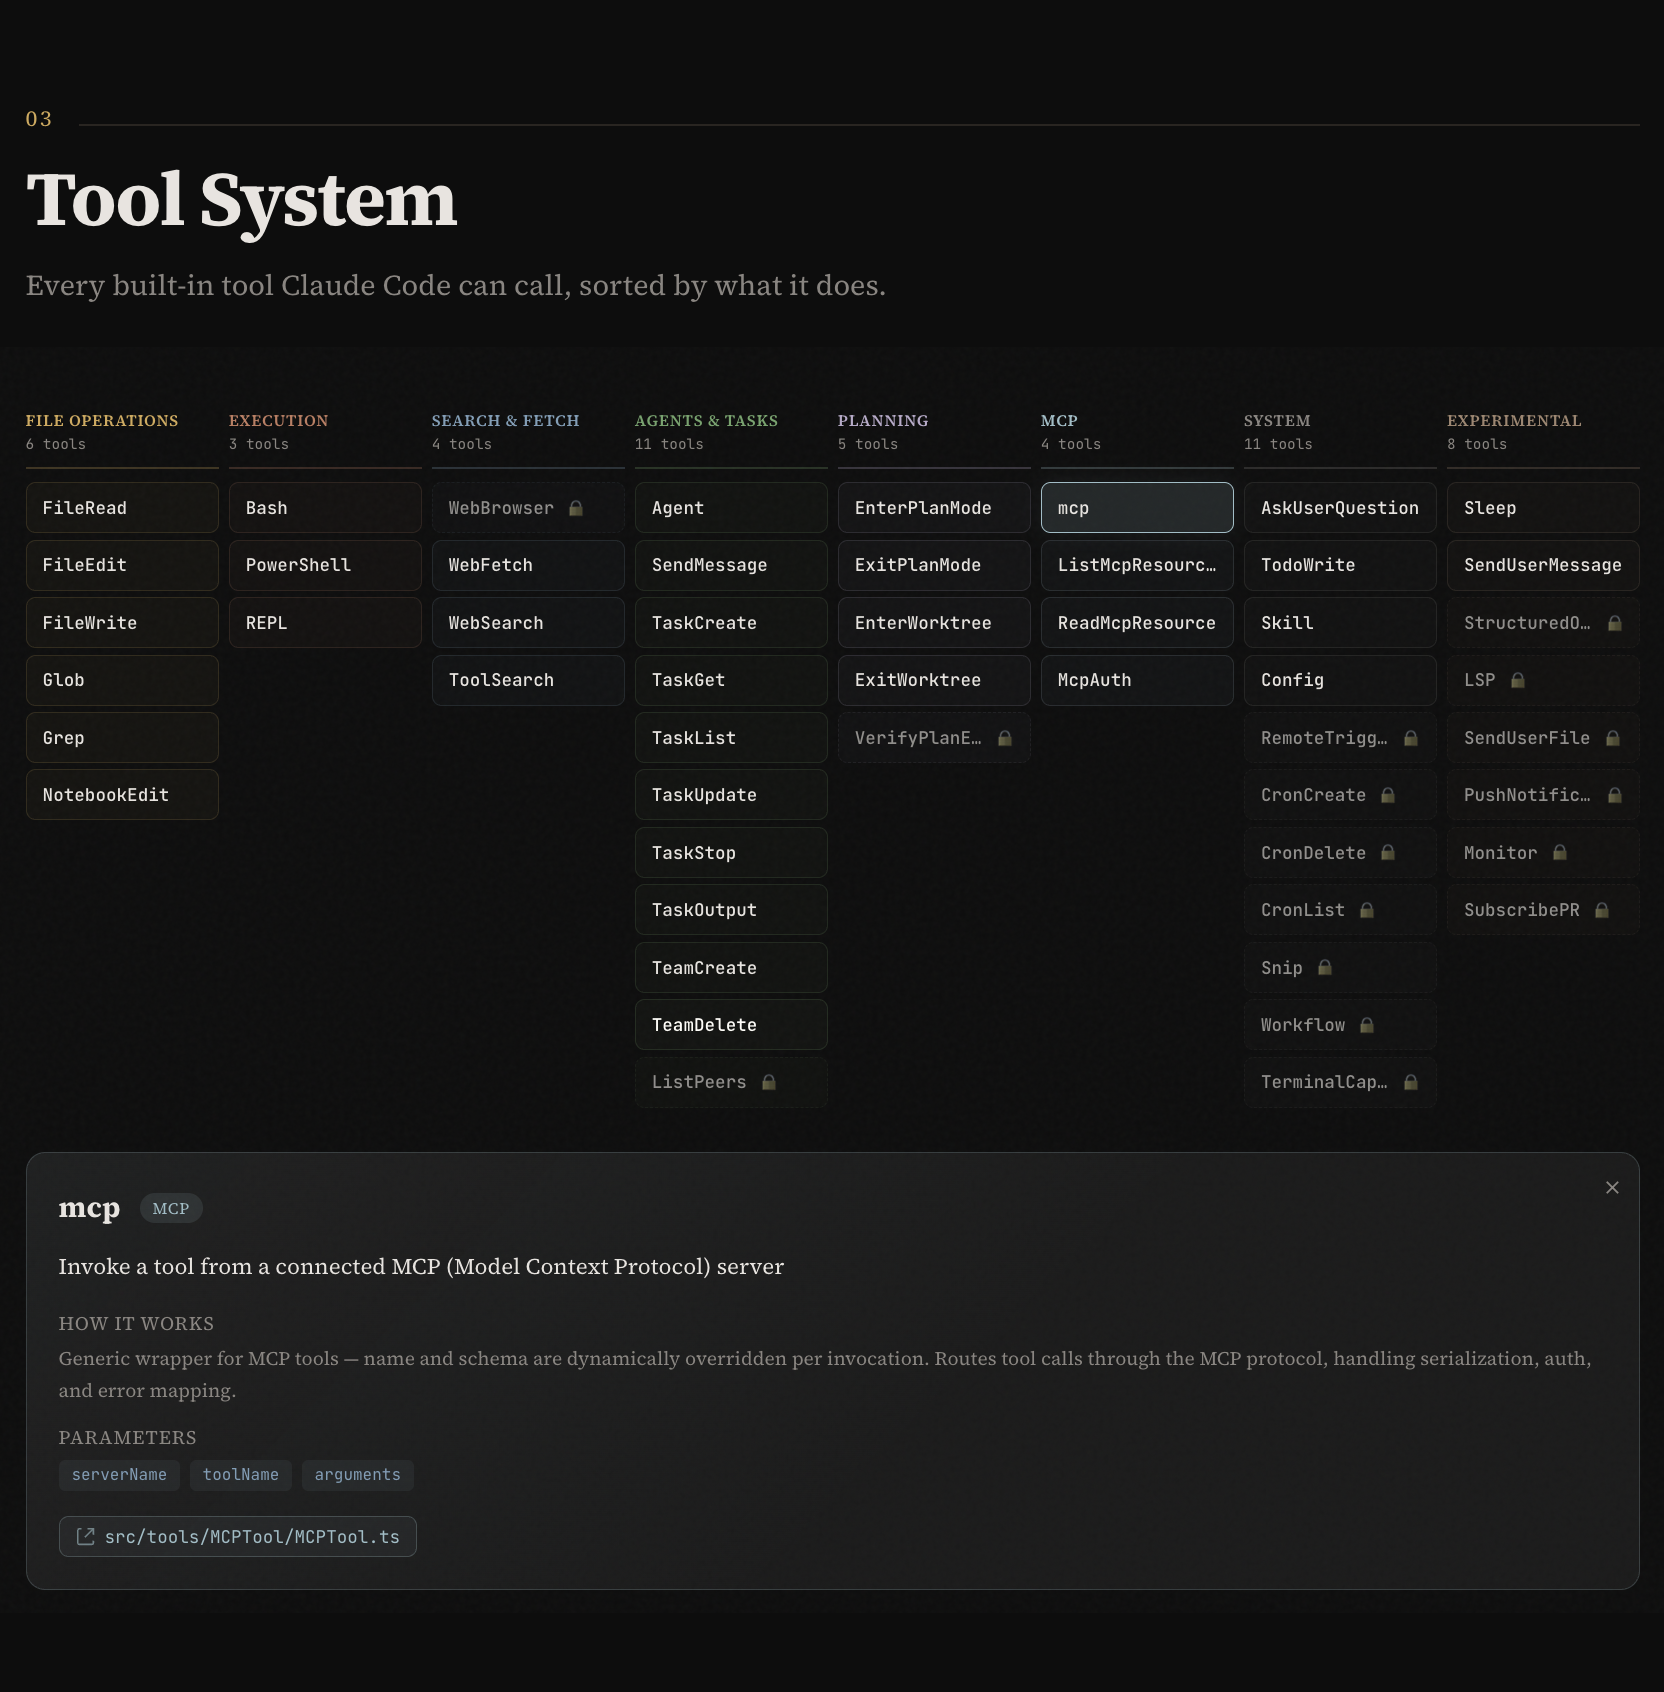Click the serverName parameter chip

[x=119, y=1475]
